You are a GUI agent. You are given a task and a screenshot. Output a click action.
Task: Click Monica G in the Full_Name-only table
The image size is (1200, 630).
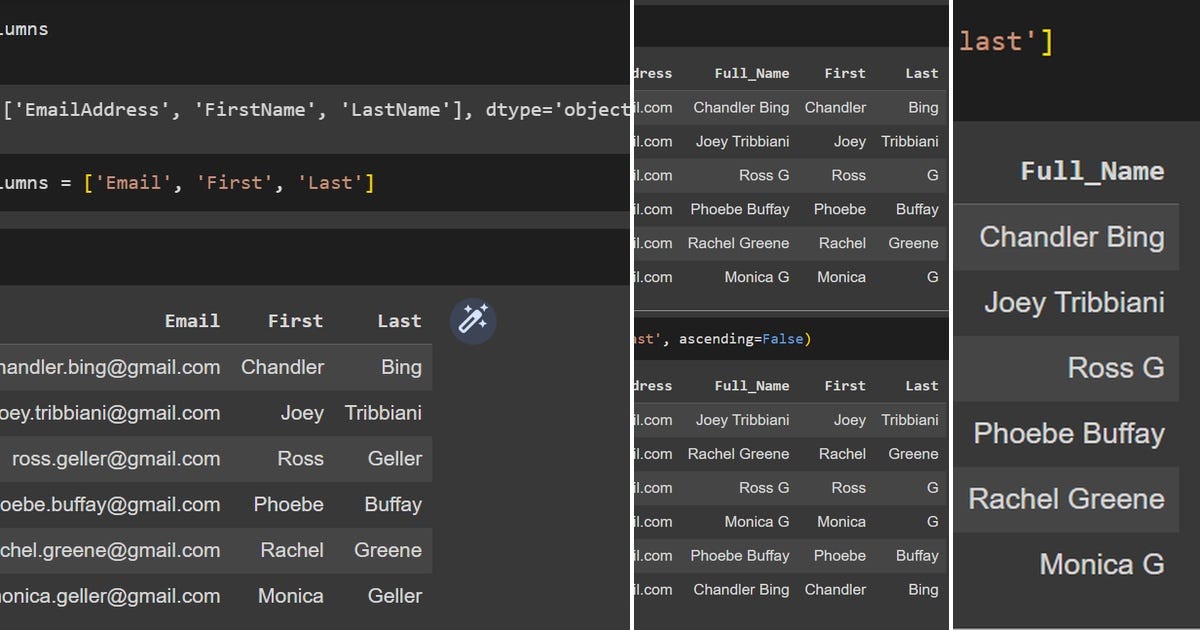(1102, 564)
